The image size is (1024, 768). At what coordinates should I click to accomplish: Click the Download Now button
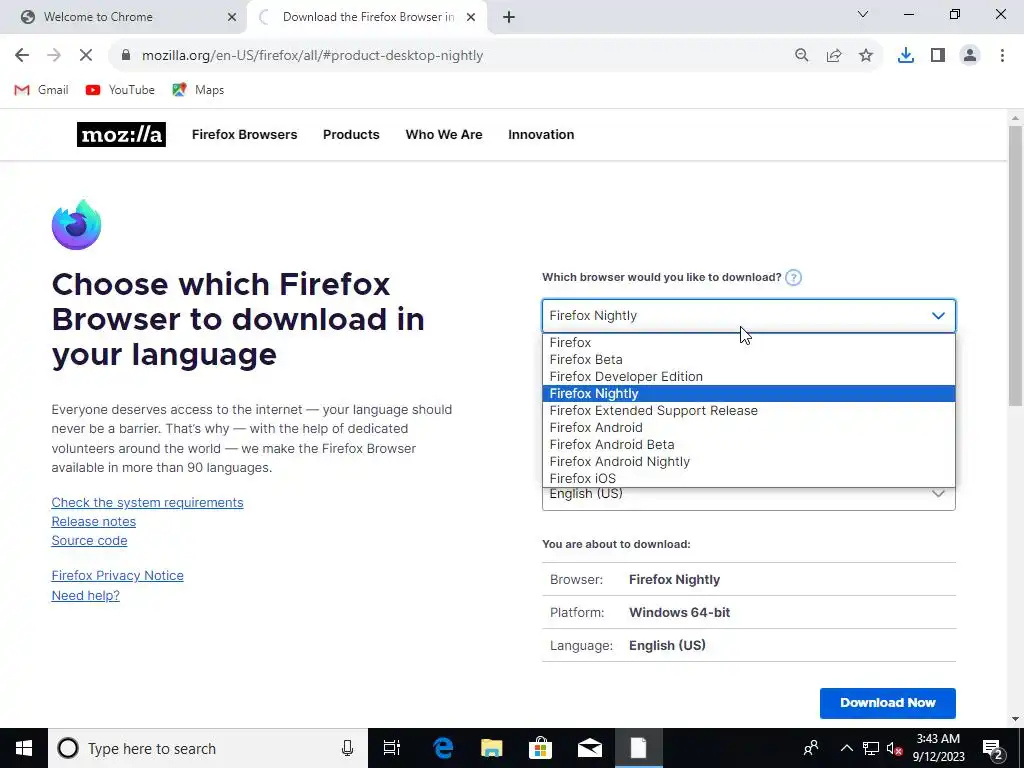point(888,703)
